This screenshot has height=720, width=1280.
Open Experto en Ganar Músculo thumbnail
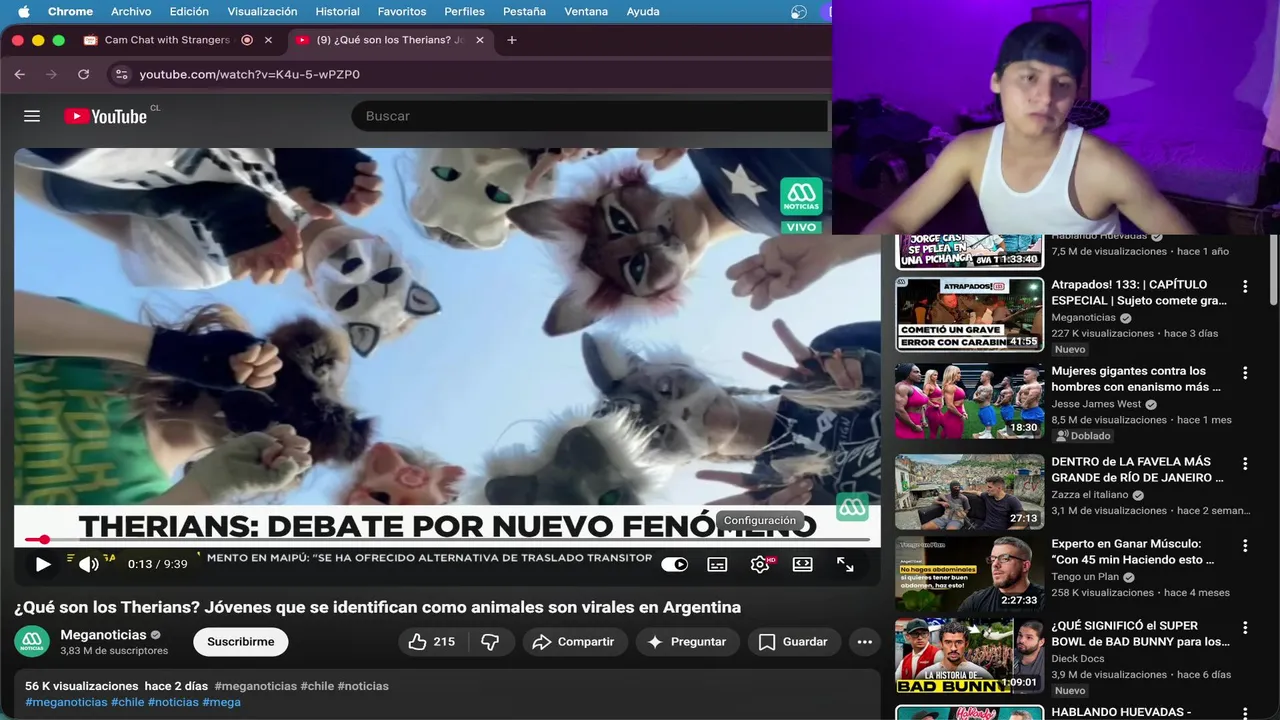(969, 574)
